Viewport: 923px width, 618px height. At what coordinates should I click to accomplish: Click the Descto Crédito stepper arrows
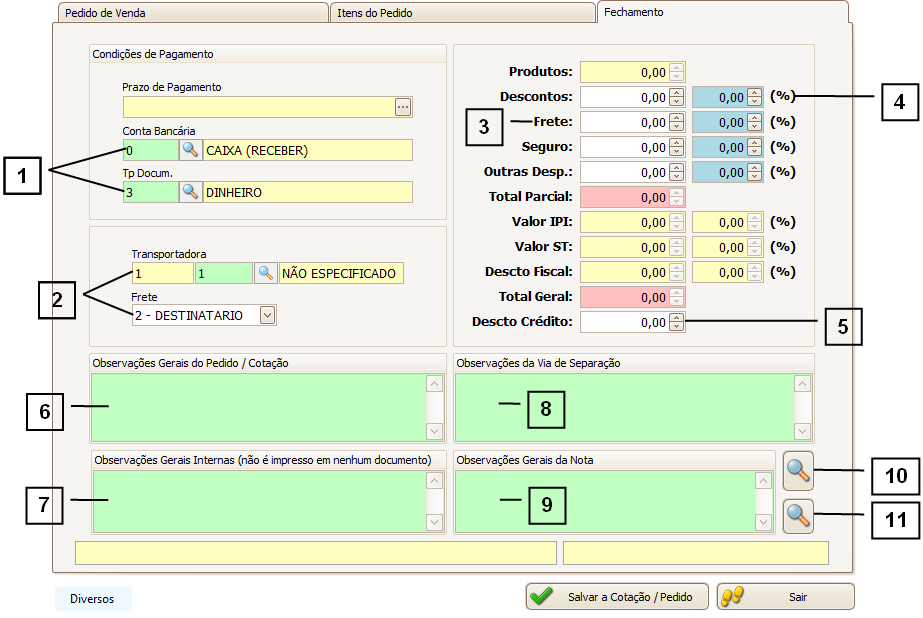(677, 322)
